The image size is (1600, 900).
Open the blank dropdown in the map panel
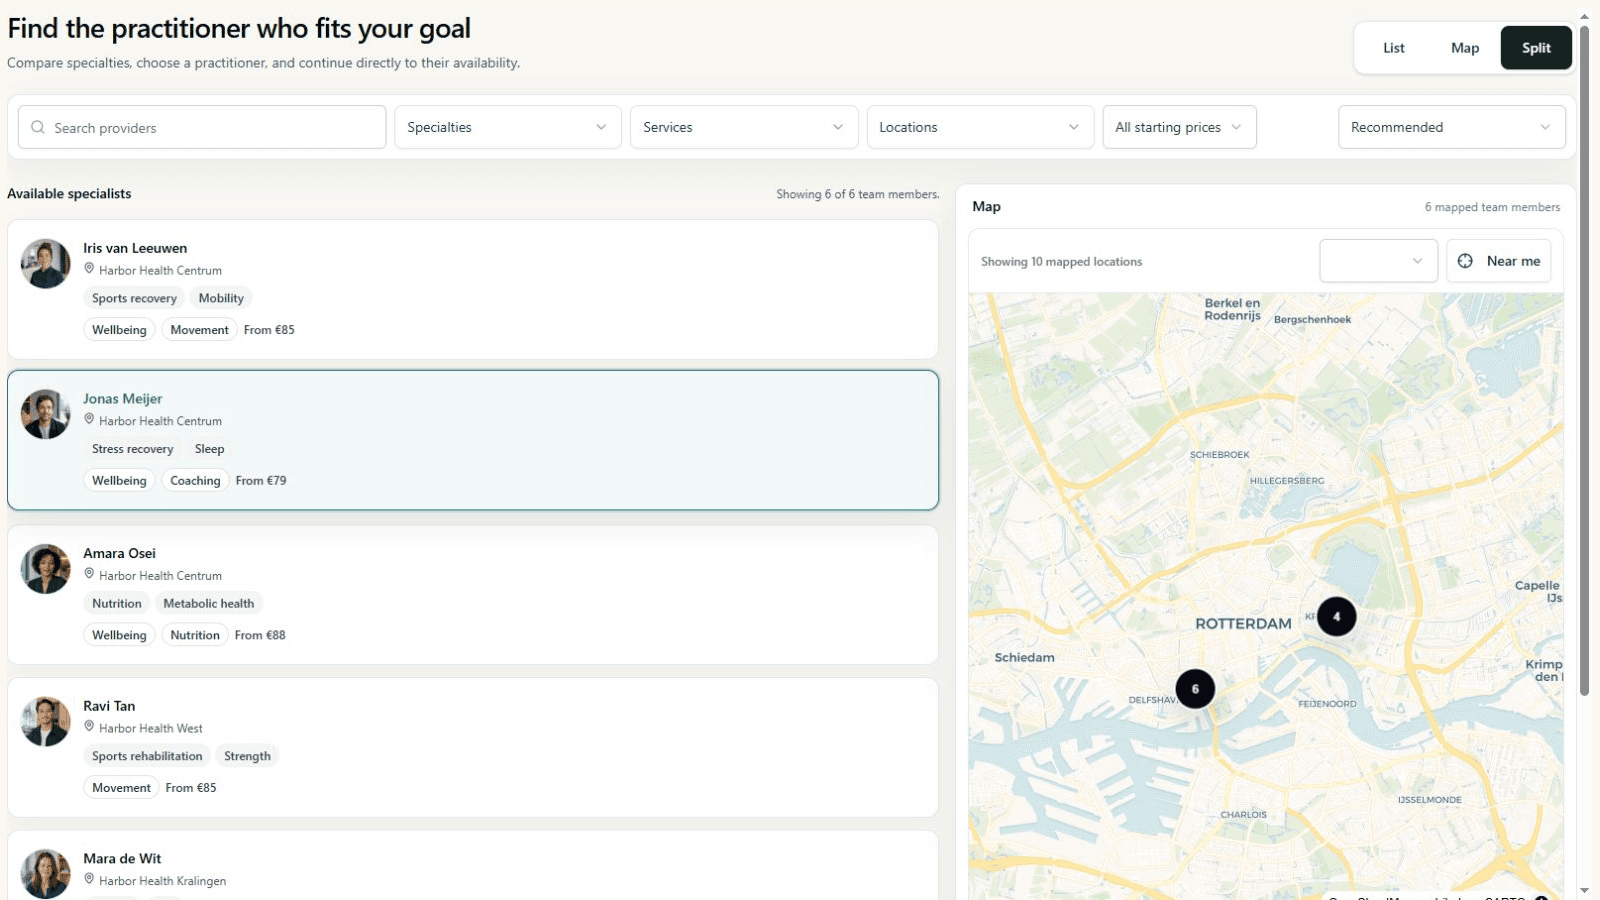tap(1378, 261)
